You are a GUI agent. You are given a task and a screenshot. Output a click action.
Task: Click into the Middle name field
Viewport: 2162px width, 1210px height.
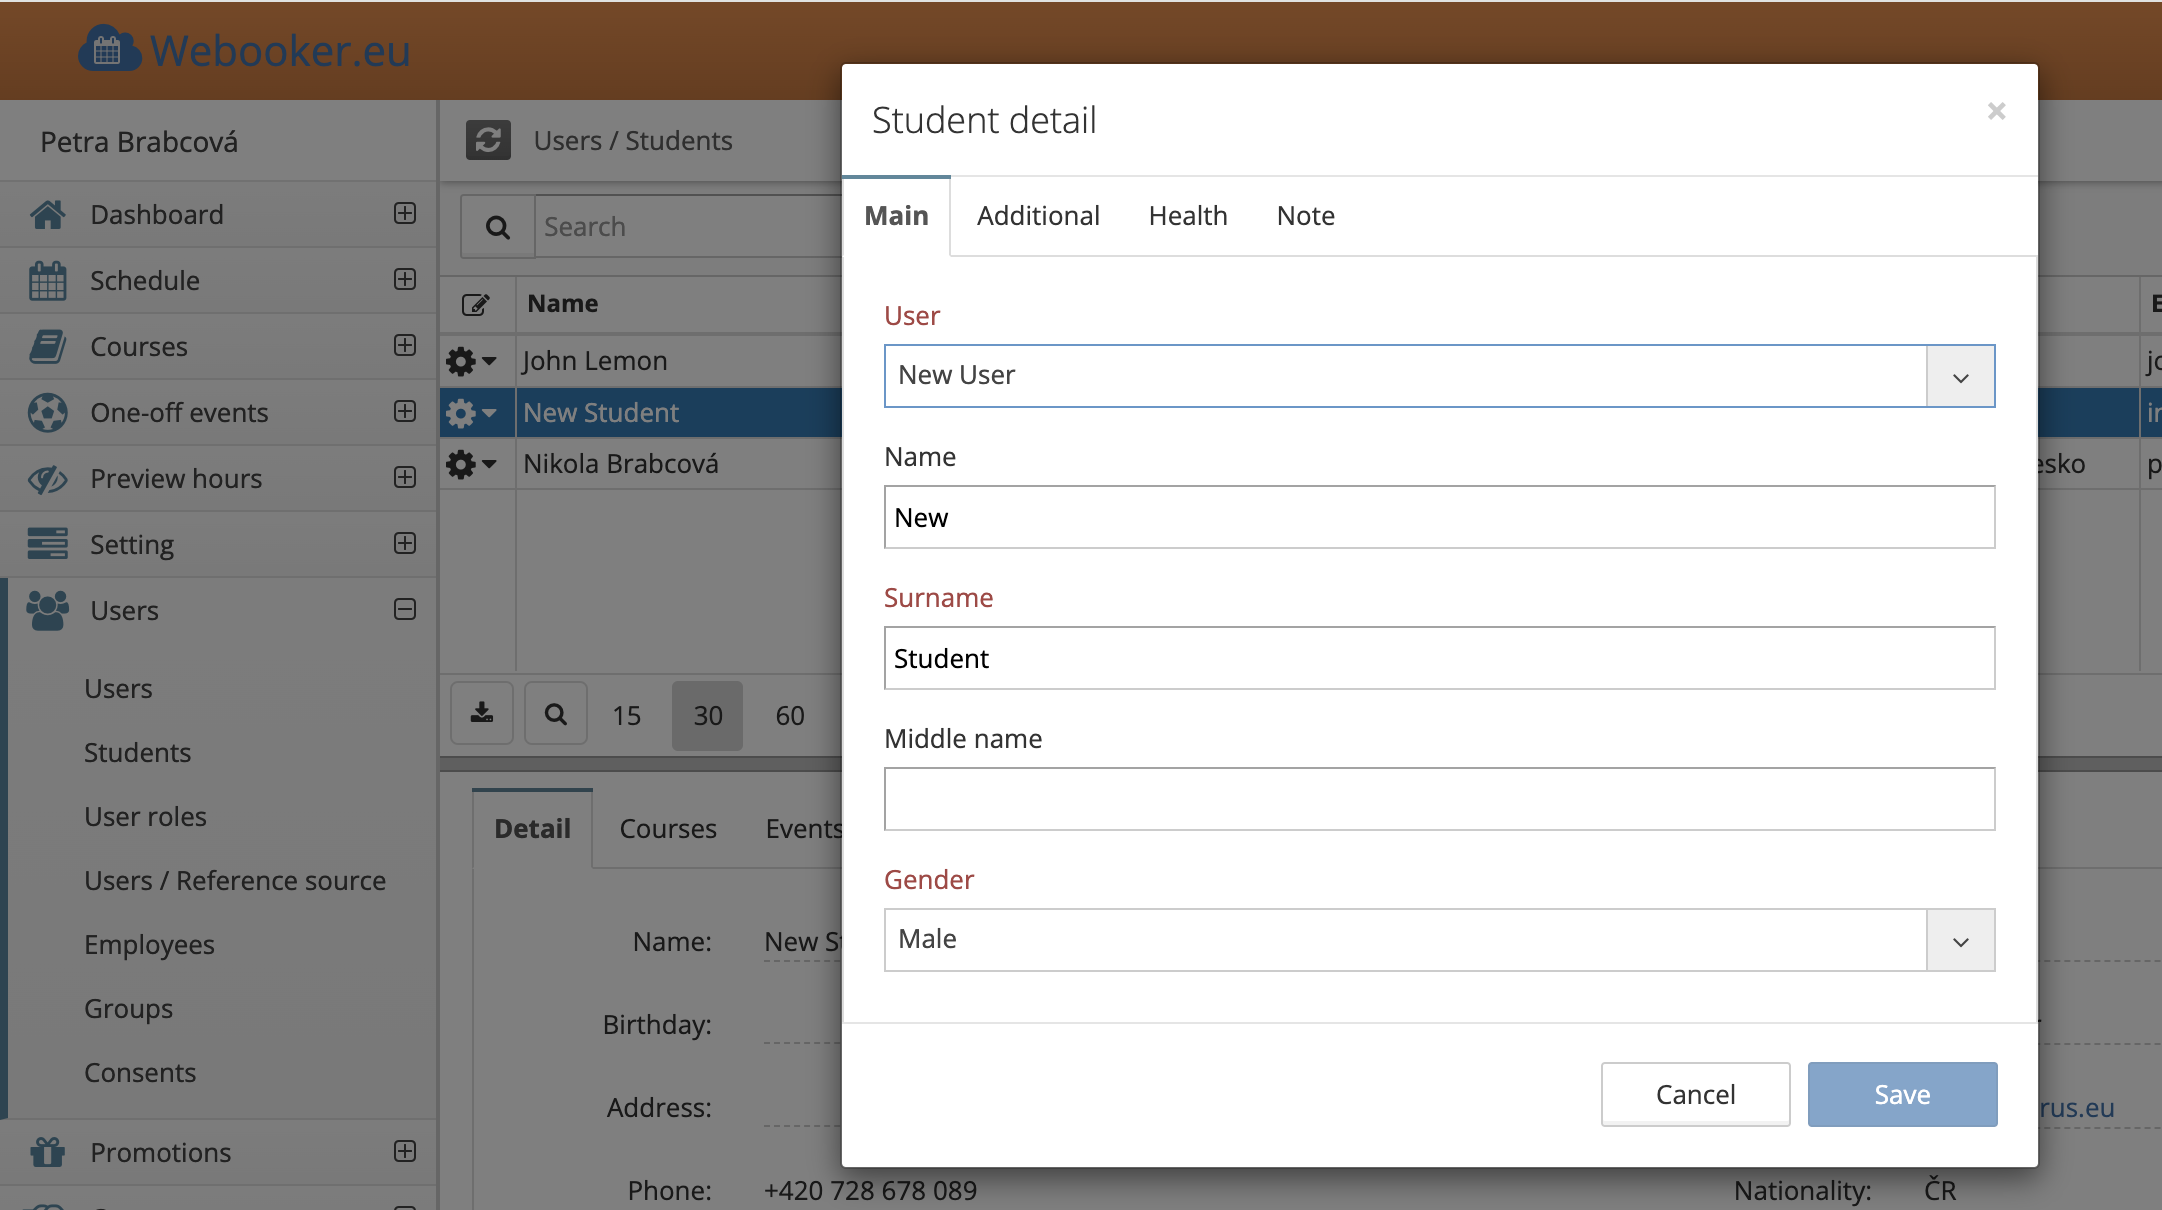[1439, 799]
